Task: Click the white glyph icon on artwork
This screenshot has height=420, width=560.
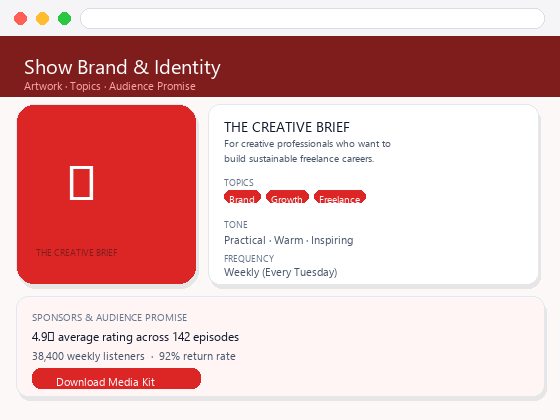Action: pos(81,183)
